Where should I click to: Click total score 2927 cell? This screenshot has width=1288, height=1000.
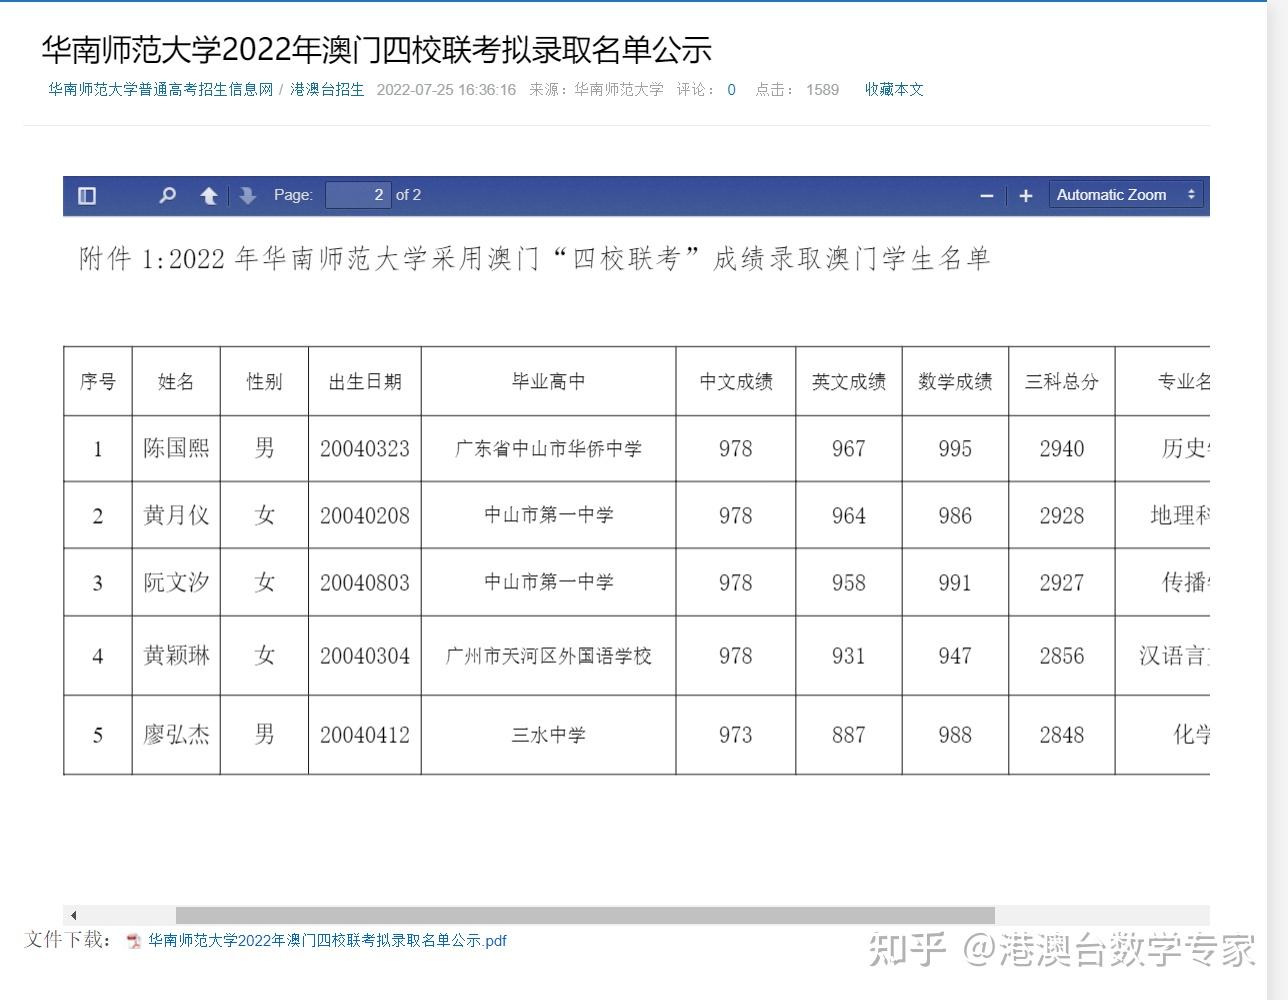(1062, 583)
